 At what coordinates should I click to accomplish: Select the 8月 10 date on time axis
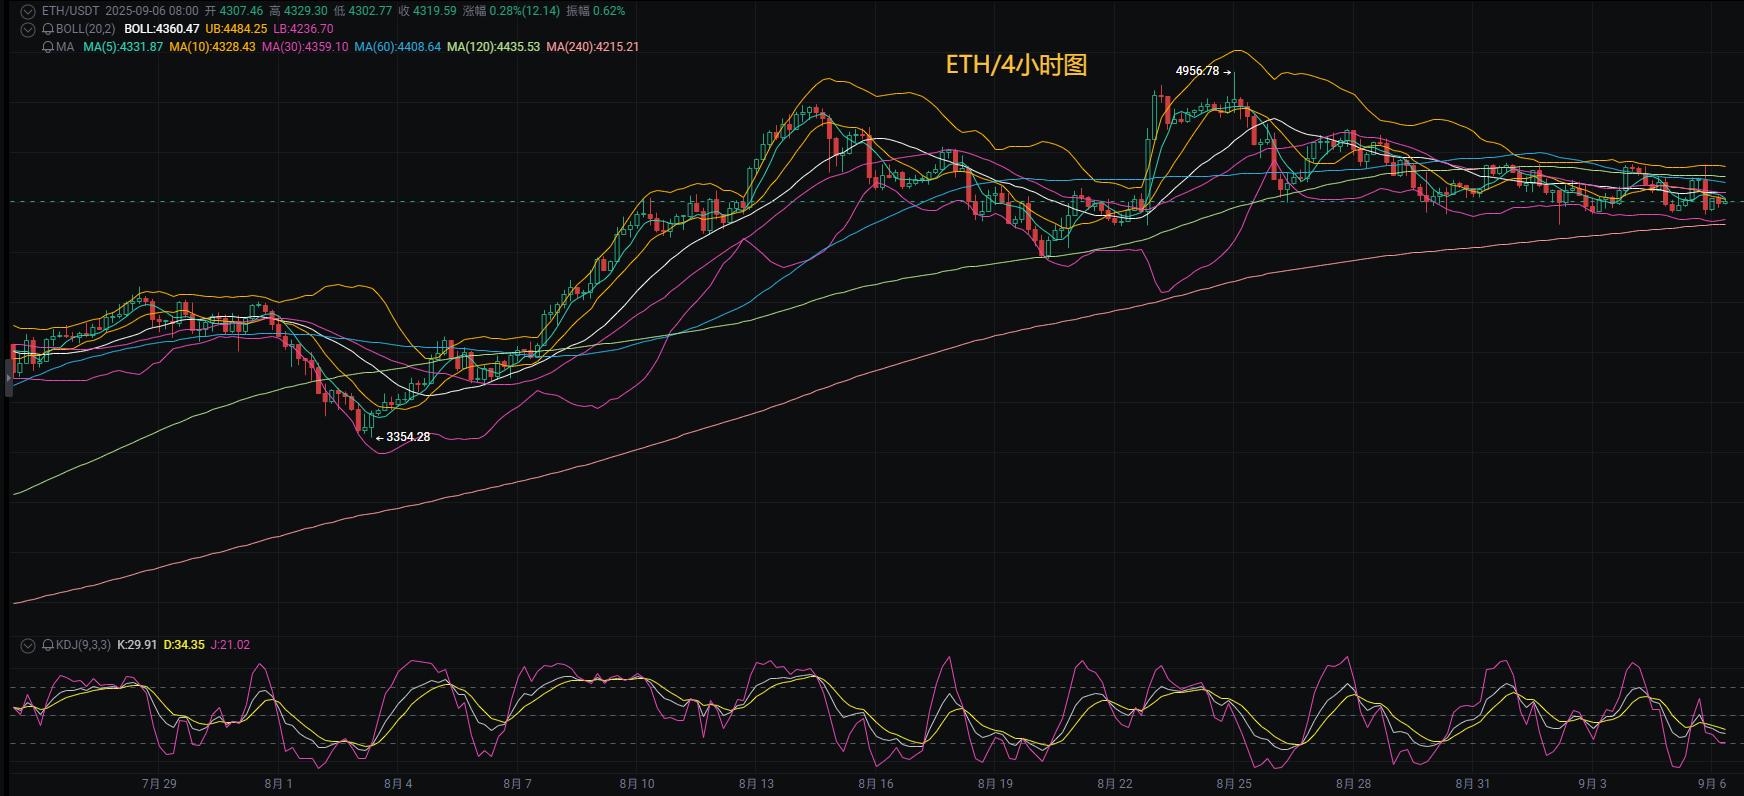point(637,784)
